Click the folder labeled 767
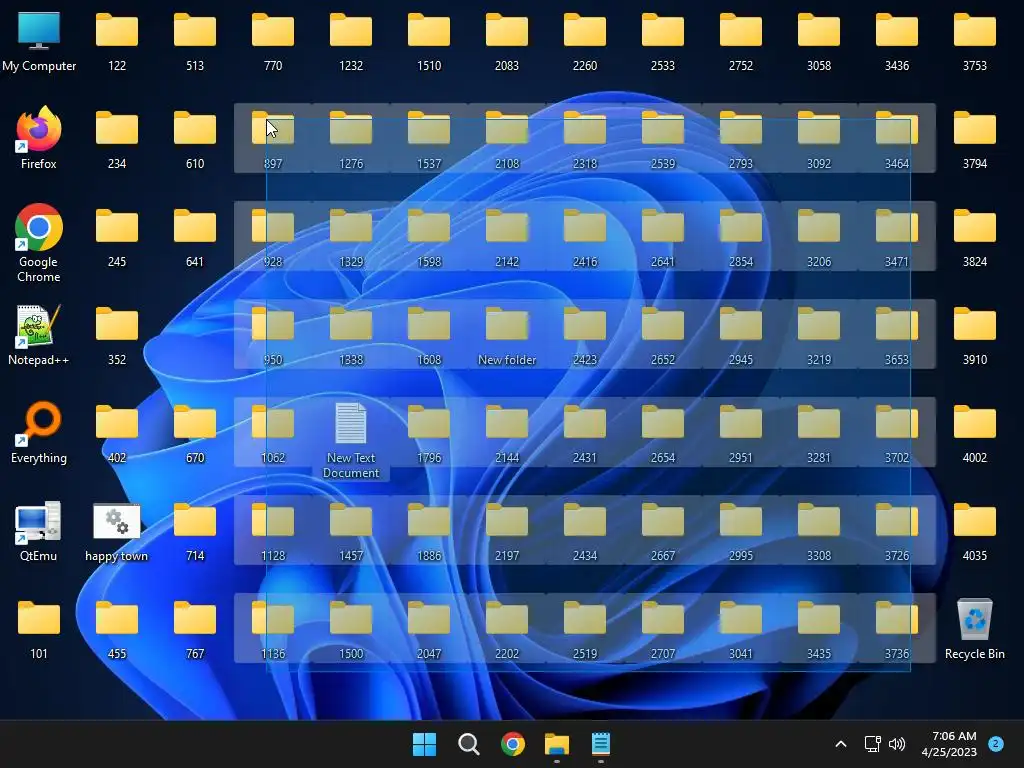This screenshot has height=768, width=1024. click(195, 628)
